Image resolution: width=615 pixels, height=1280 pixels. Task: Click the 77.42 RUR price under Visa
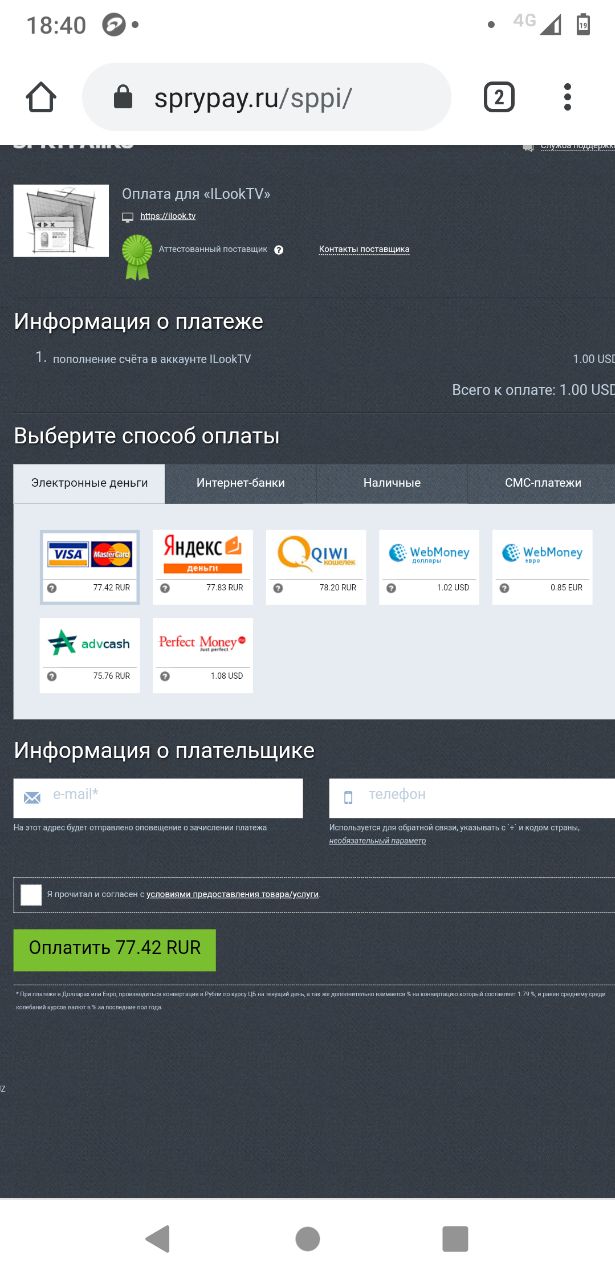[x=111, y=588]
